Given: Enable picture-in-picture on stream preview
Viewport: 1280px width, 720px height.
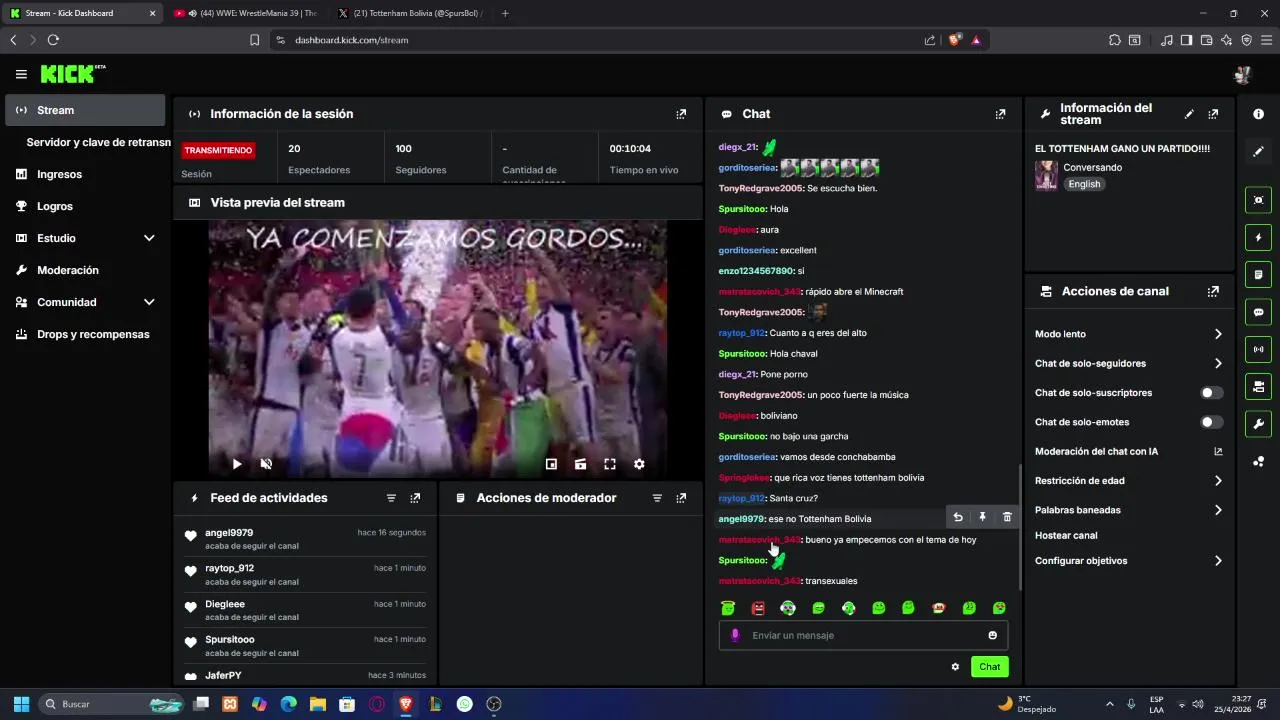Looking at the screenshot, I should pyautogui.click(x=551, y=464).
